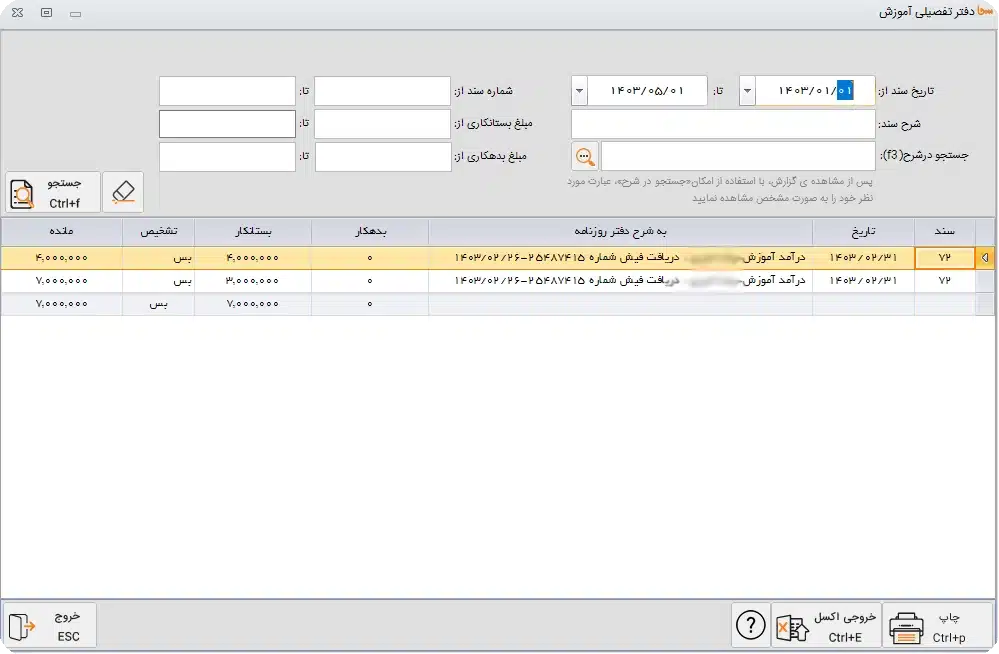Screen dimensions: 999x654
Task: Click the جستجو درشرح(f3) text field
Action: point(738,156)
